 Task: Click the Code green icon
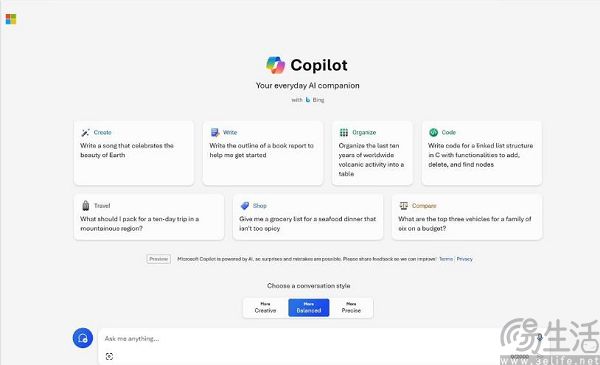(x=433, y=132)
